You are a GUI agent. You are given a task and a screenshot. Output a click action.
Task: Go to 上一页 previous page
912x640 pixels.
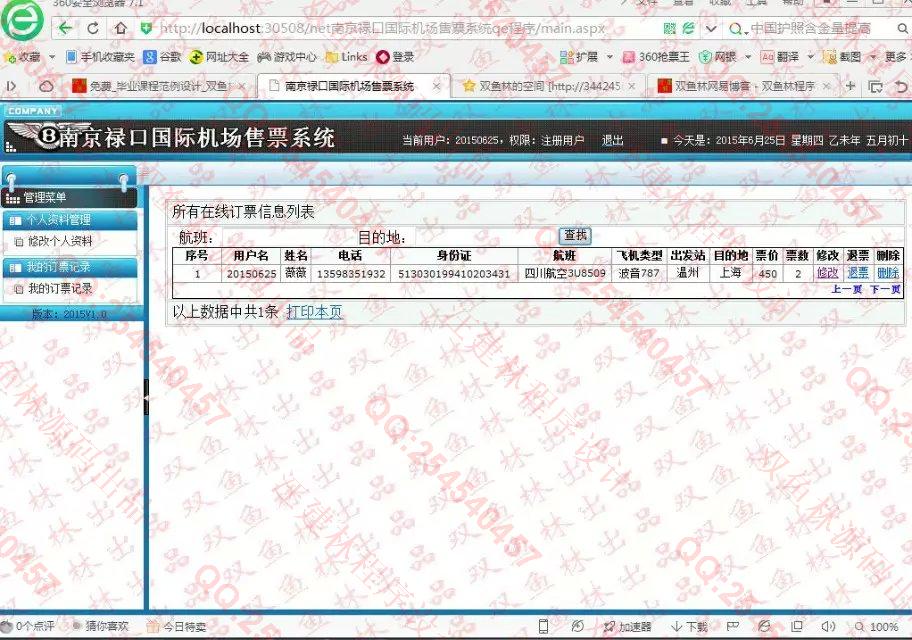846,289
